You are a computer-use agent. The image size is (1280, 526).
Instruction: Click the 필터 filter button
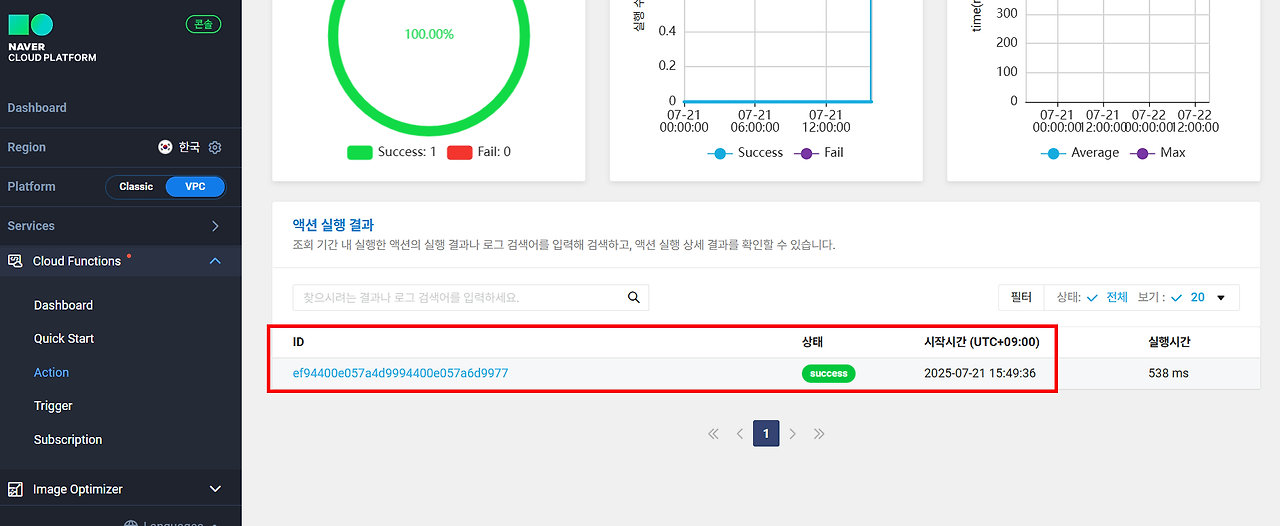click(1021, 297)
